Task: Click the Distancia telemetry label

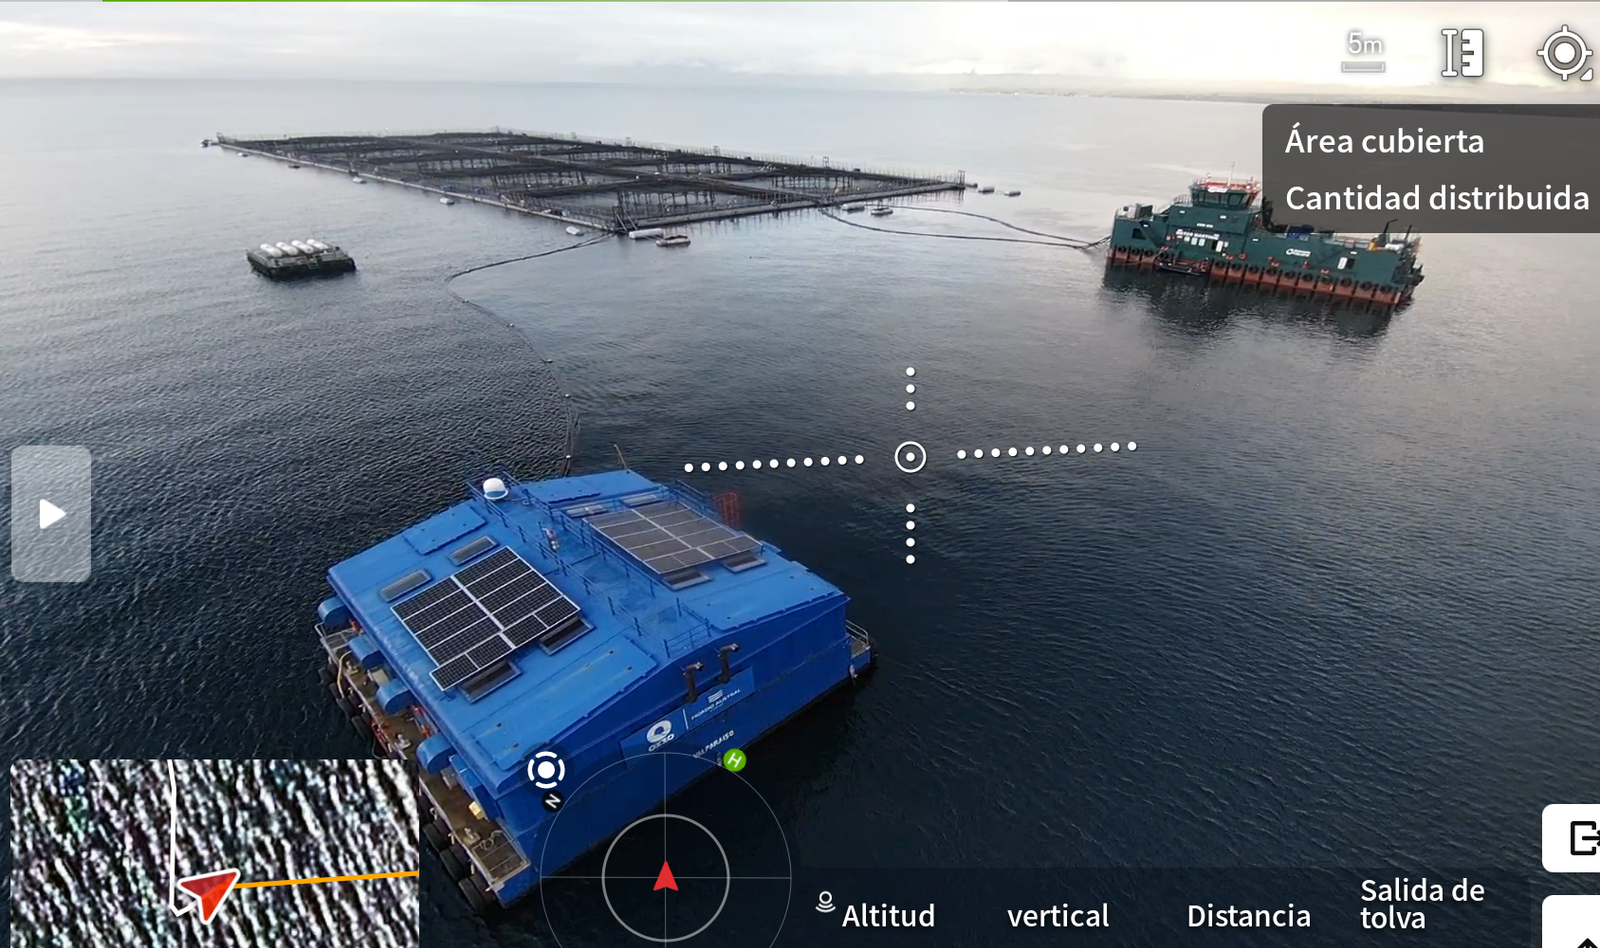Action: click(x=1248, y=915)
